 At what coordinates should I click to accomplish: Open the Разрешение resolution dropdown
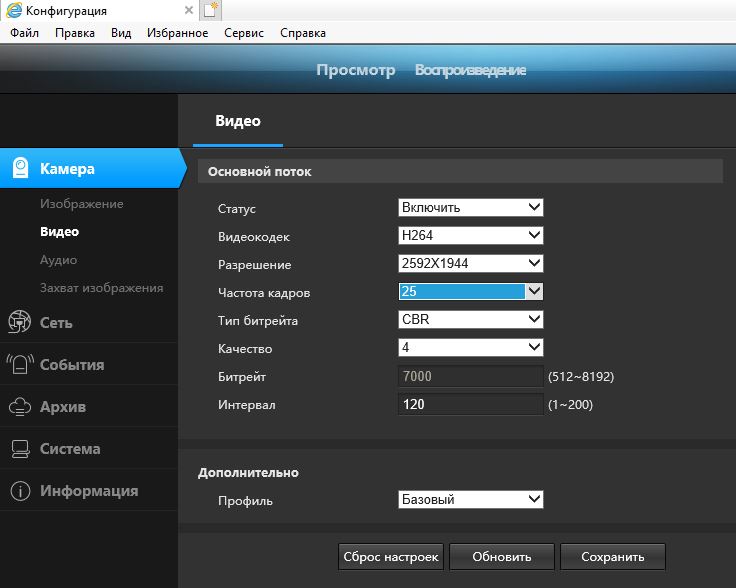click(470, 264)
